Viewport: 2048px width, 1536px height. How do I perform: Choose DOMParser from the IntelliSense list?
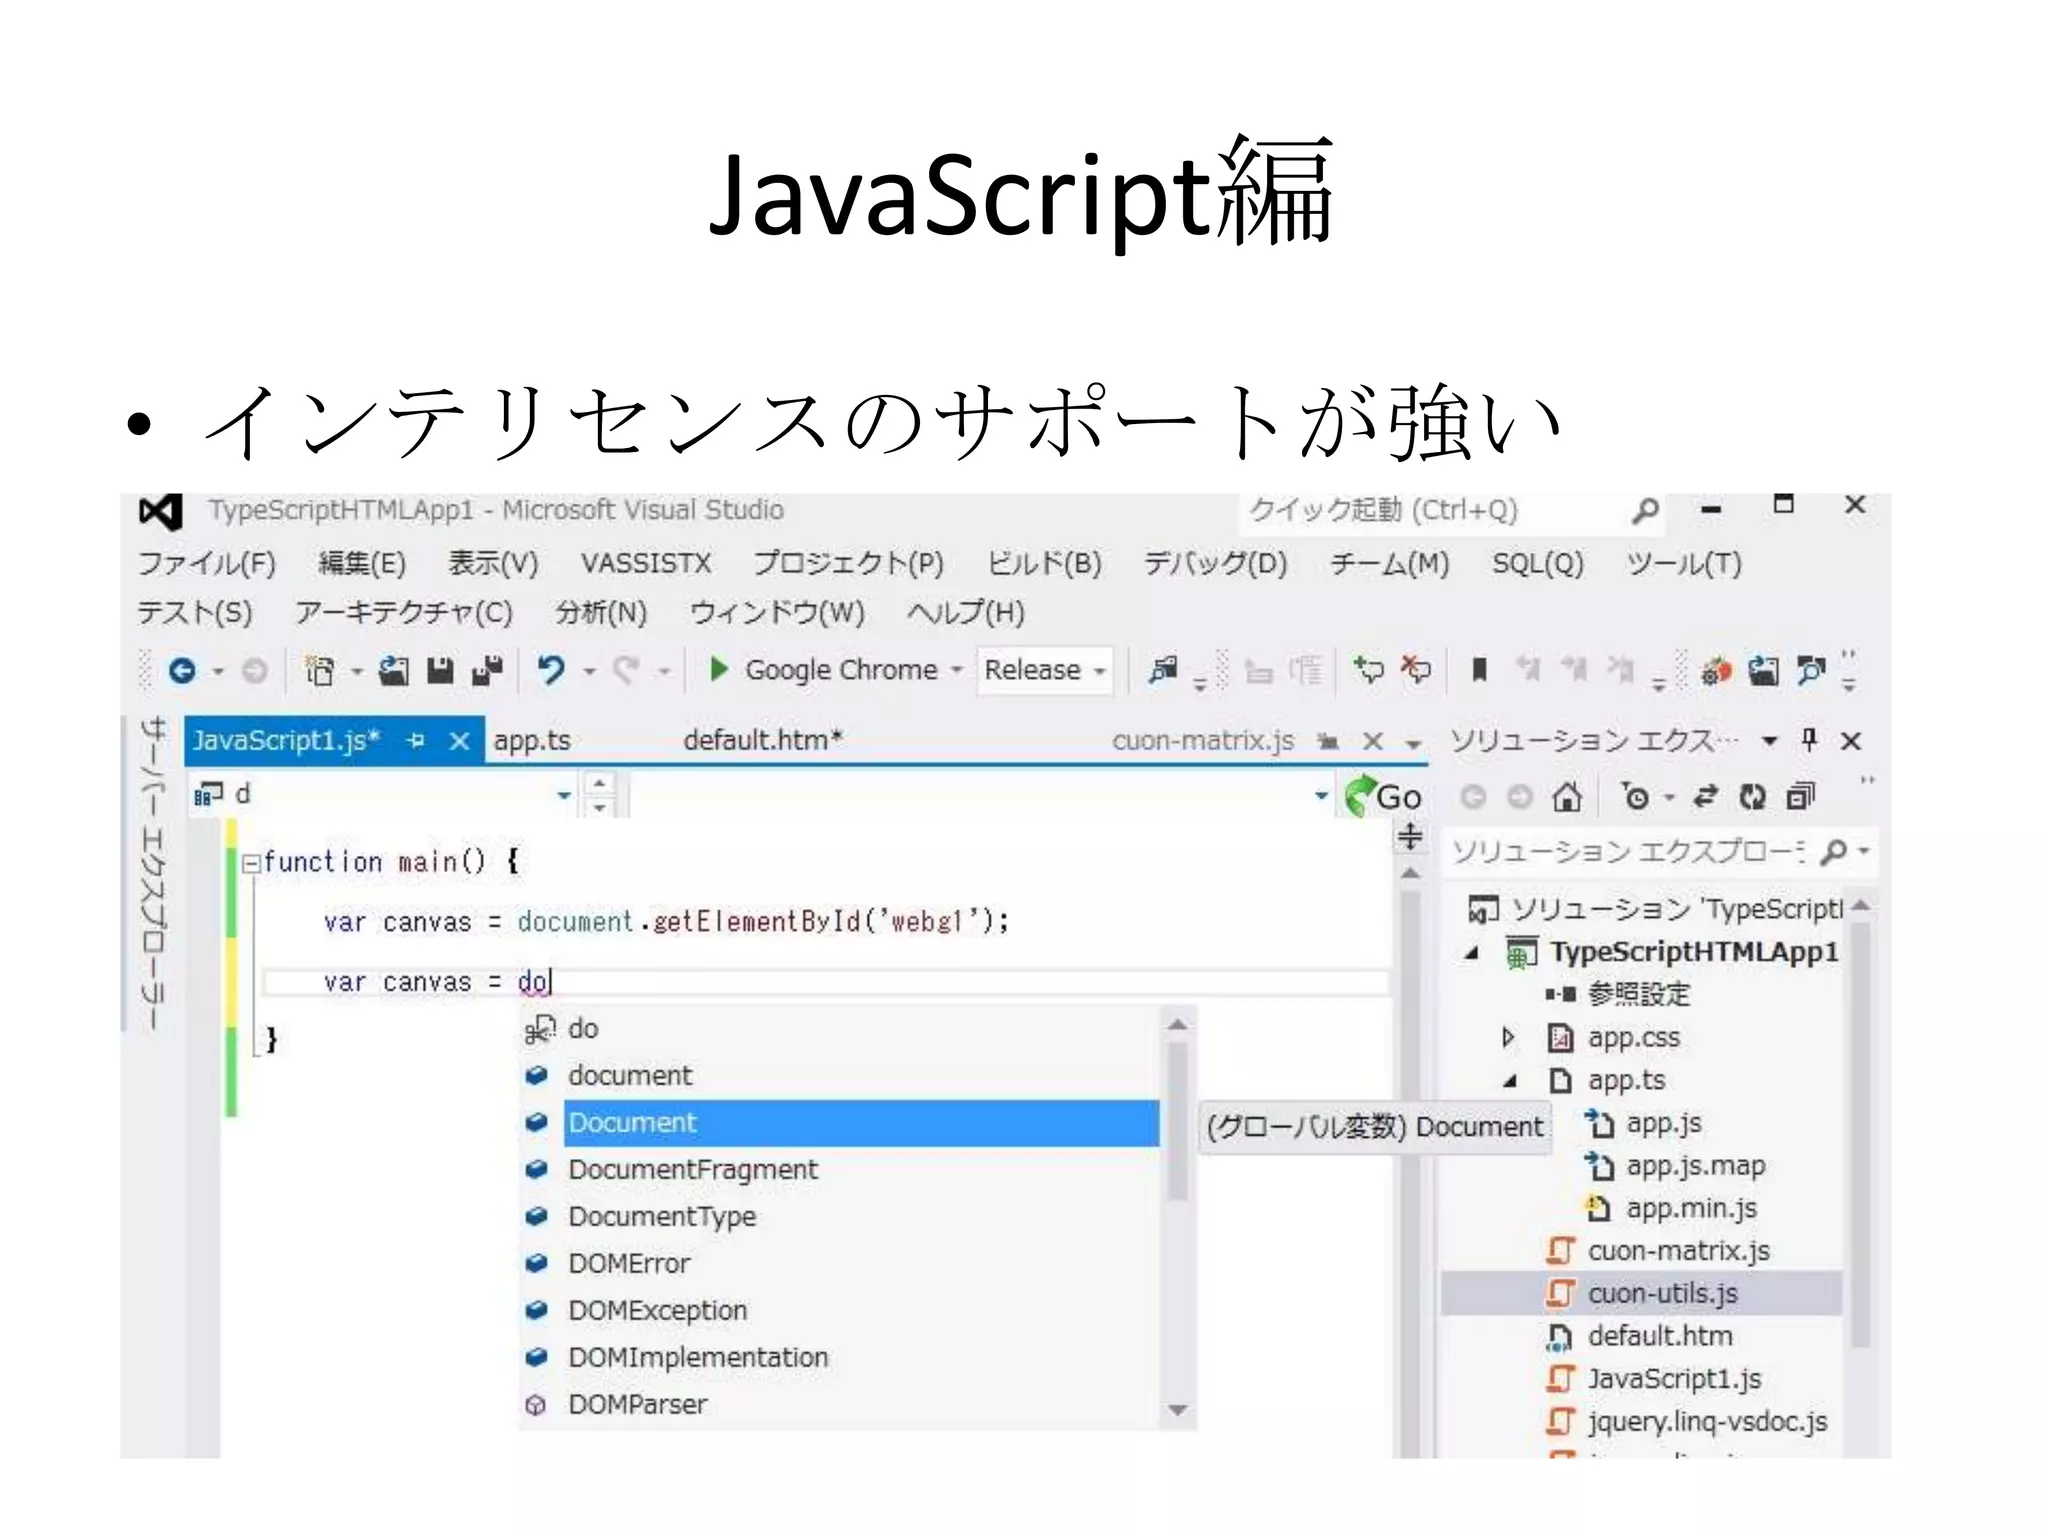(638, 1405)
